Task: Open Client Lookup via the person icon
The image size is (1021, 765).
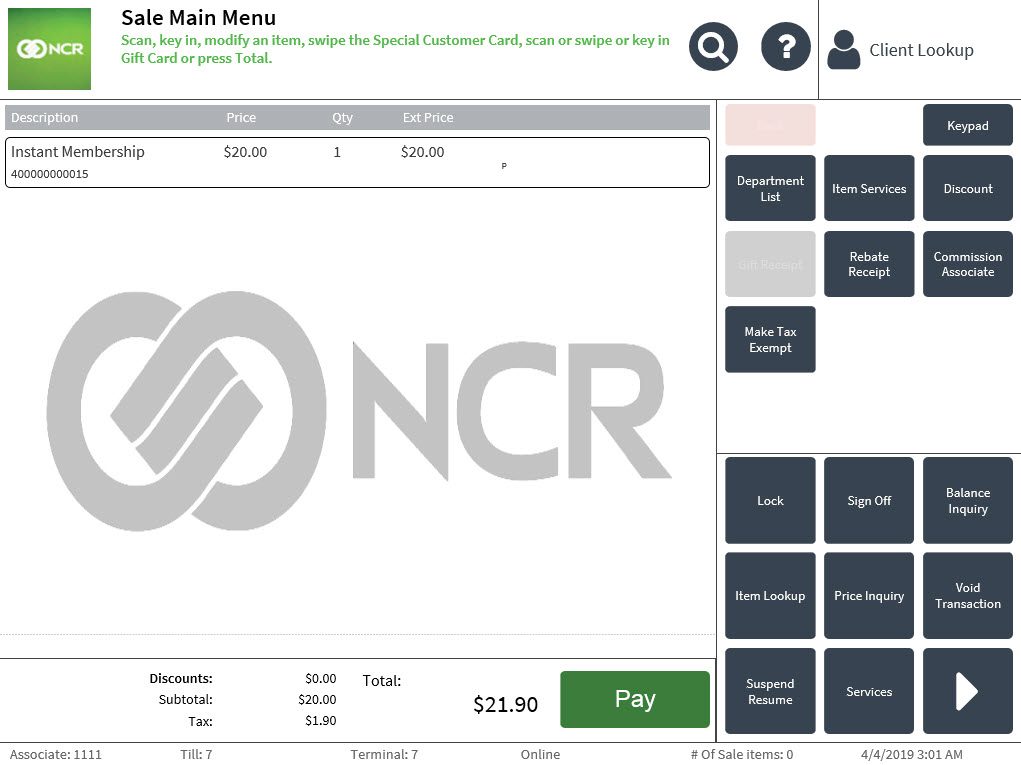Action: click(x=843, y=49)
